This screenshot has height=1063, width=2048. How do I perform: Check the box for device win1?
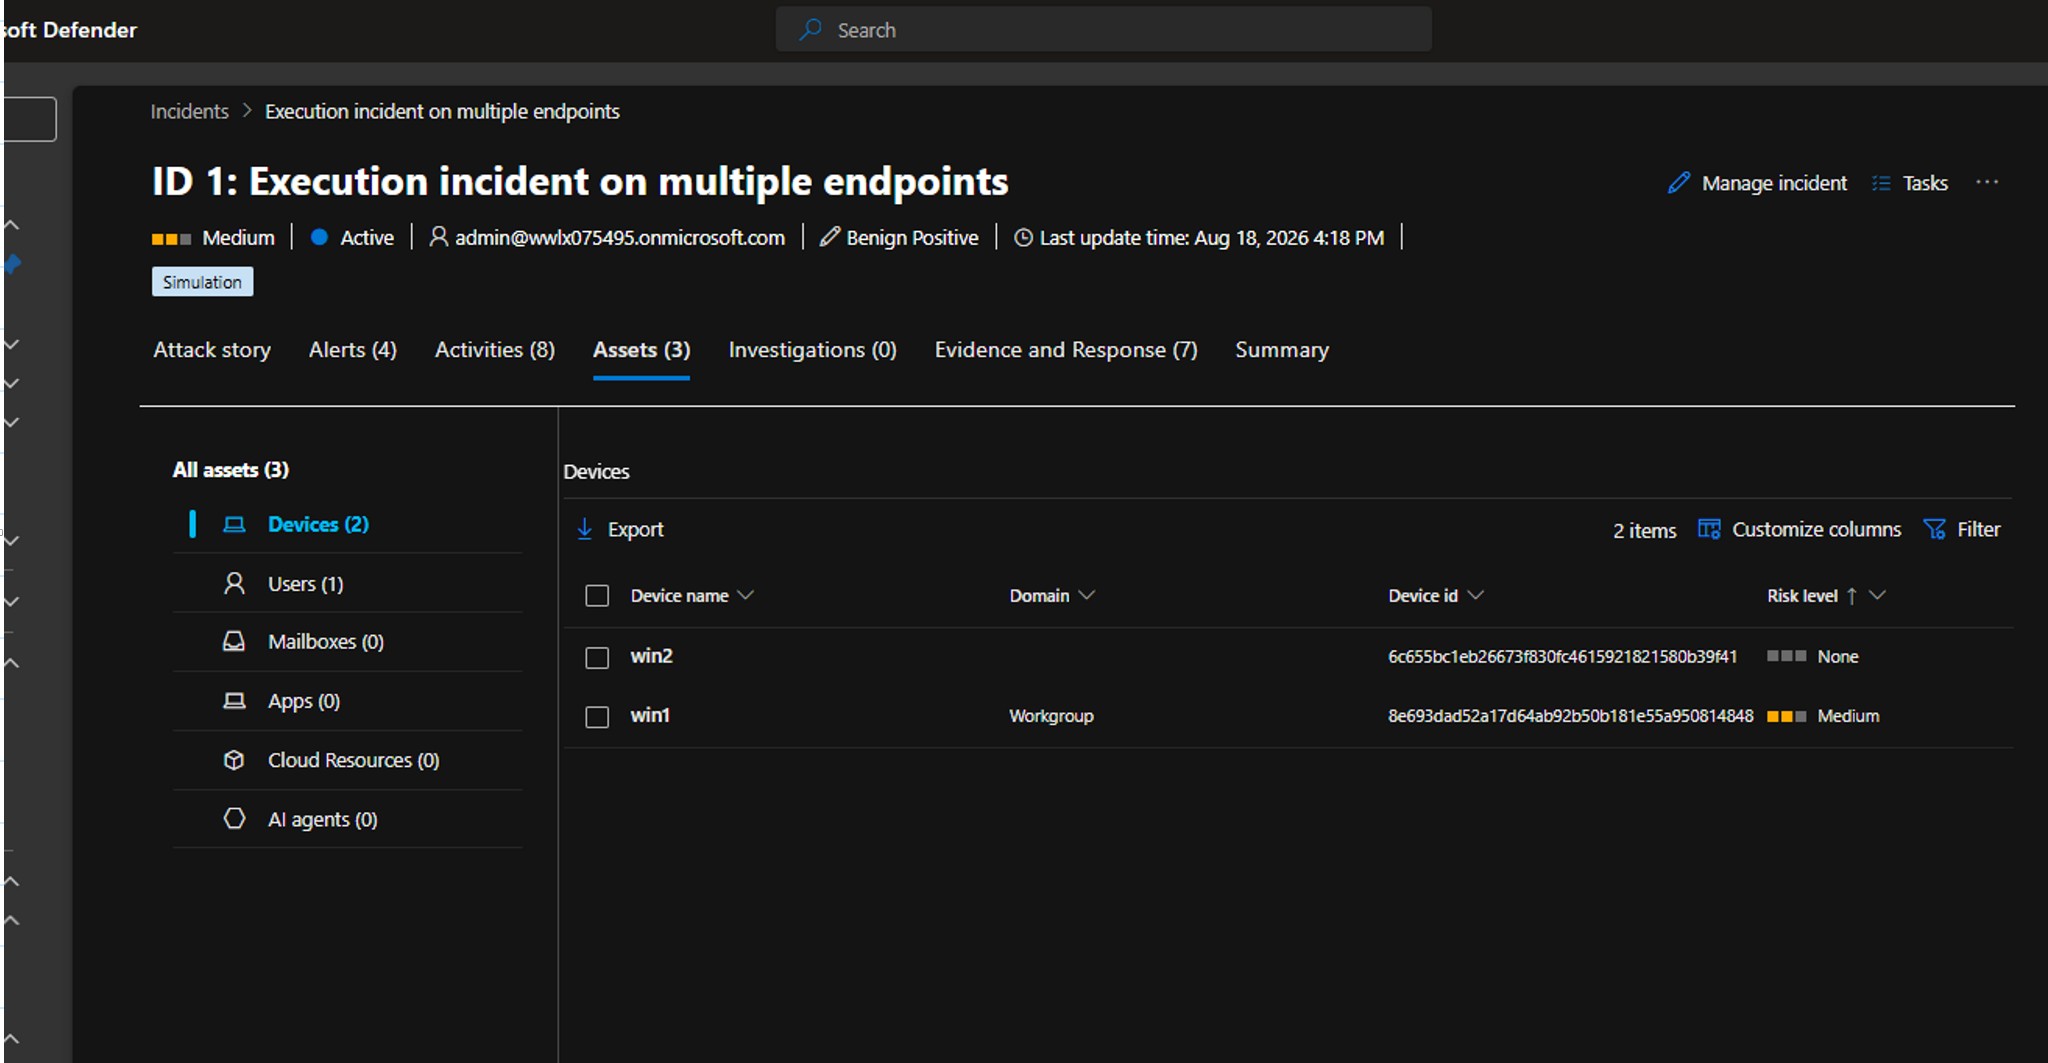click(597, 717)
